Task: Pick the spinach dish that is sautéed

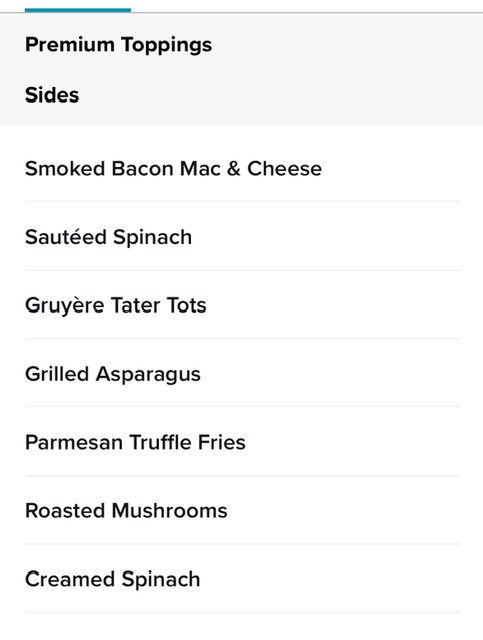Action: [x=243, y=237]
